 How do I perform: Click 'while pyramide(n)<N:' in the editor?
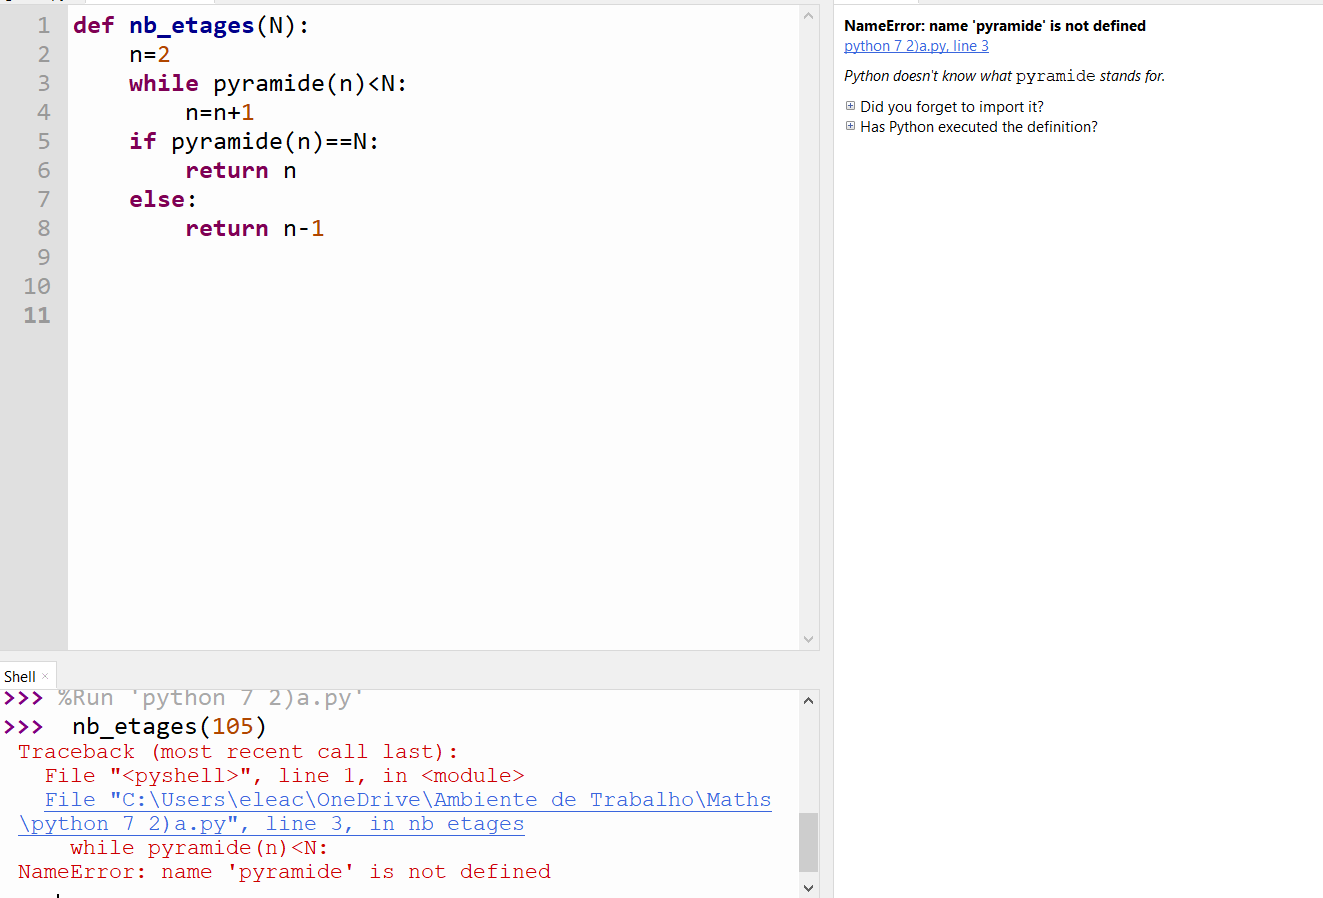(x=267, y=84)
